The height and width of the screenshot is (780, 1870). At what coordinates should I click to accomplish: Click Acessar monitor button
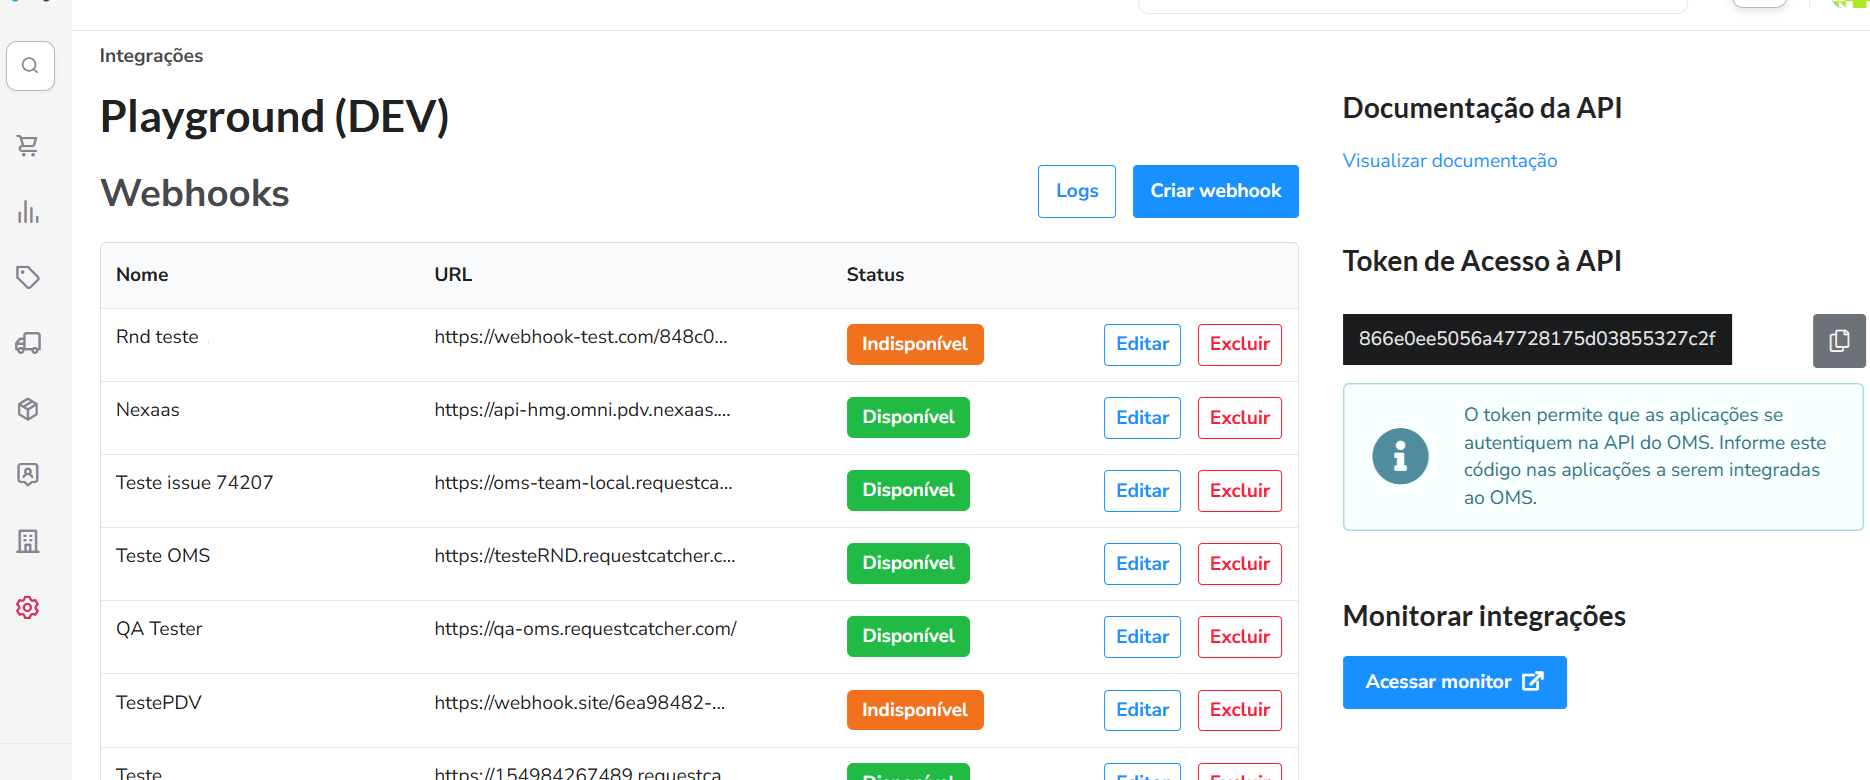(x=1455, y=682)
